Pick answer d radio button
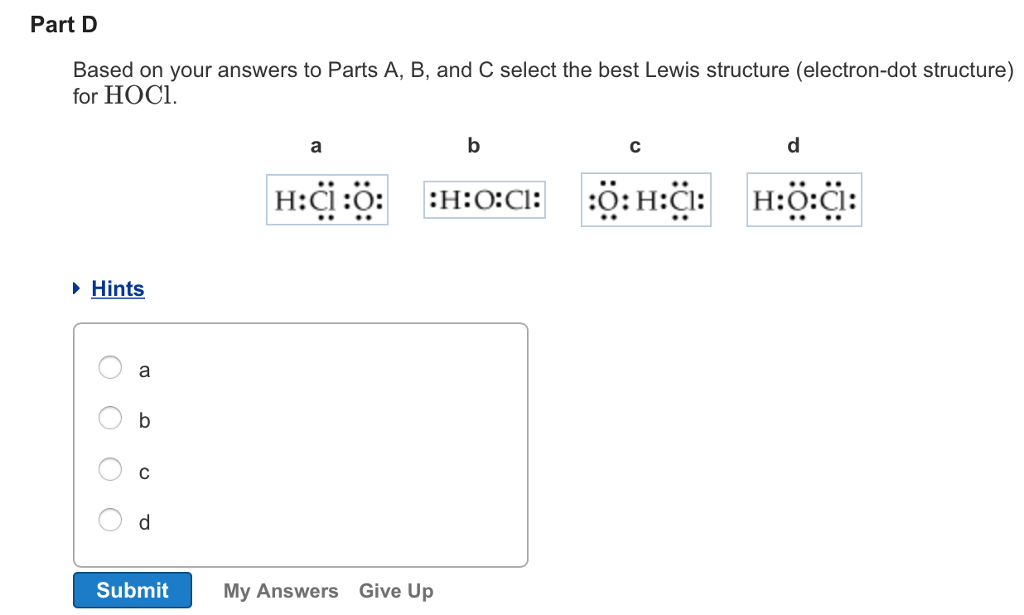Viewport: 1024px width, 615px height. click(110, 519)
